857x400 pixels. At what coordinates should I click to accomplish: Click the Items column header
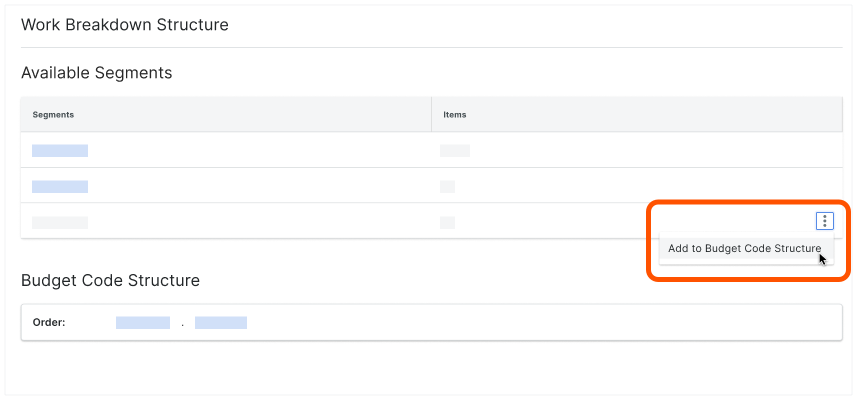[x=455, y=115]
